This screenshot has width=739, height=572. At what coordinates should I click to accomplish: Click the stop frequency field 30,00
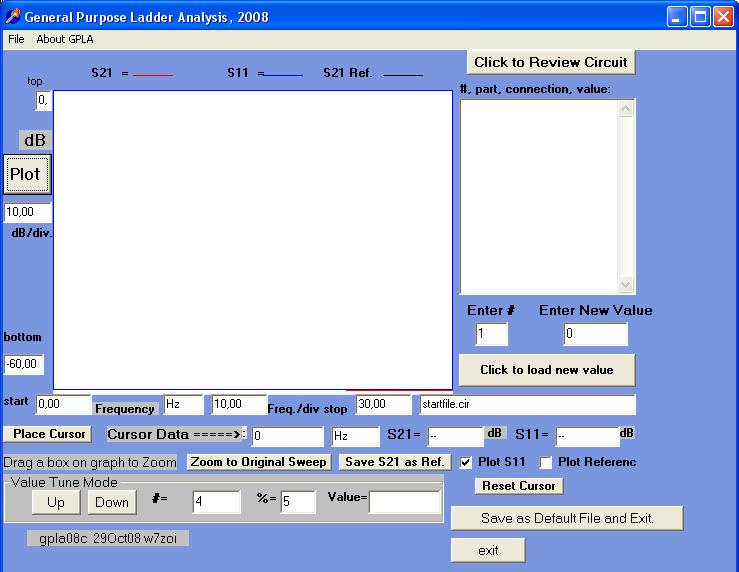(383, 405)
